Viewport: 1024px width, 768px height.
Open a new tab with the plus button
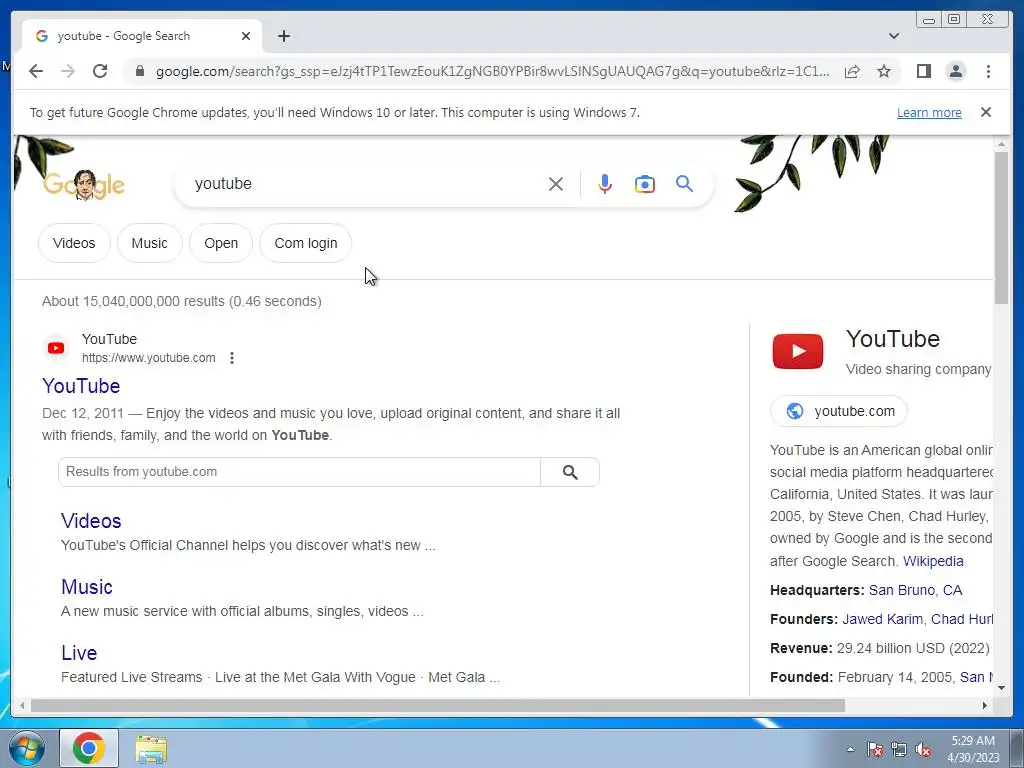(283, 36)
